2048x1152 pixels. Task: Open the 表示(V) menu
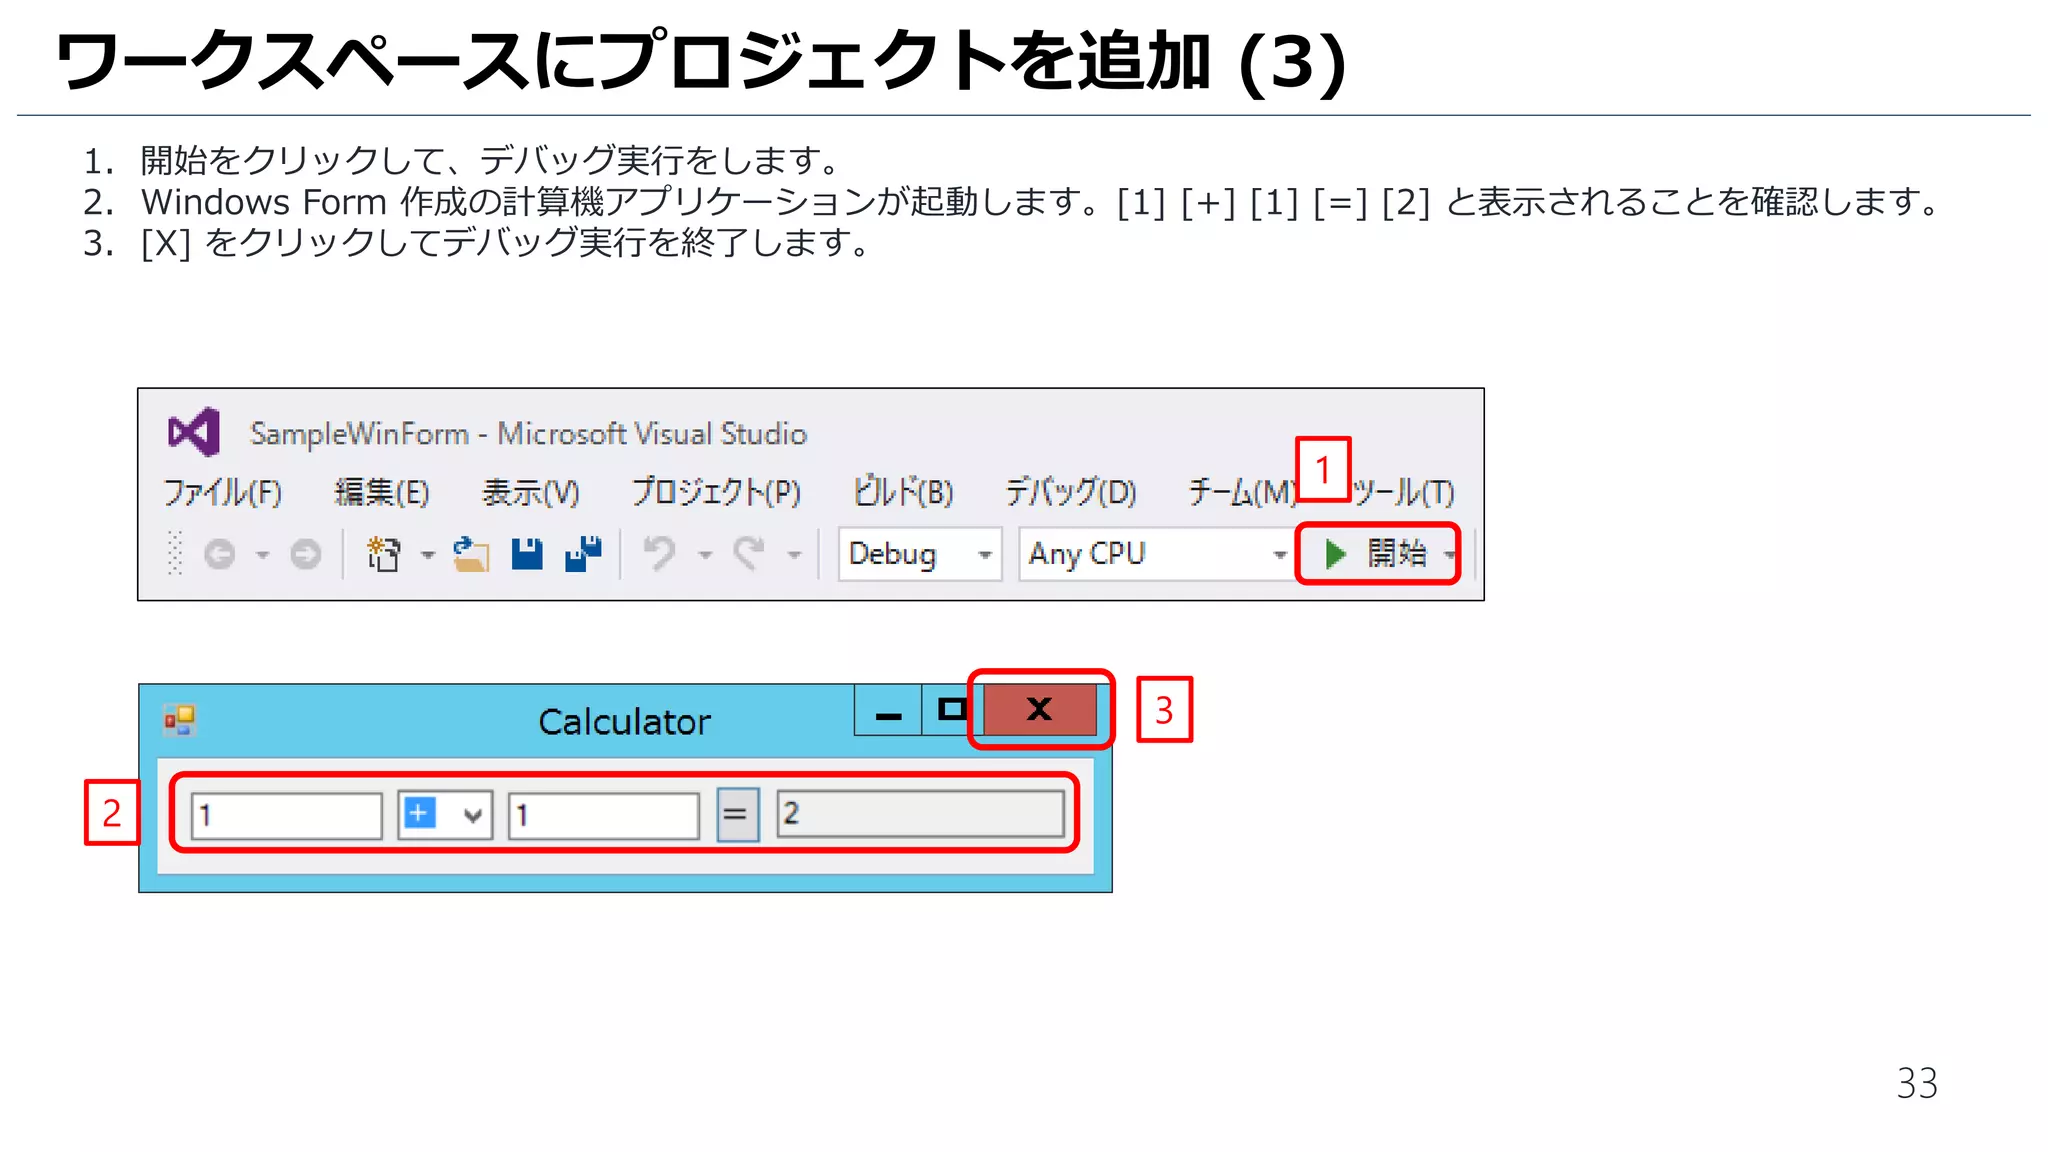coord(530,492)
